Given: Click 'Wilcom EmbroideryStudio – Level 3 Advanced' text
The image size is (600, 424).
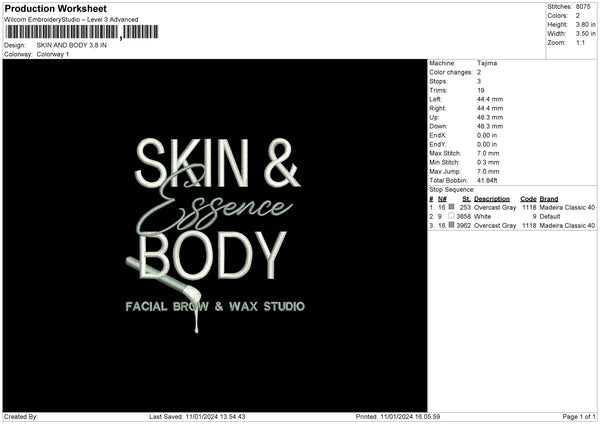Looking at the screenshot, I should pyautogui.click(x=71, y=19).
